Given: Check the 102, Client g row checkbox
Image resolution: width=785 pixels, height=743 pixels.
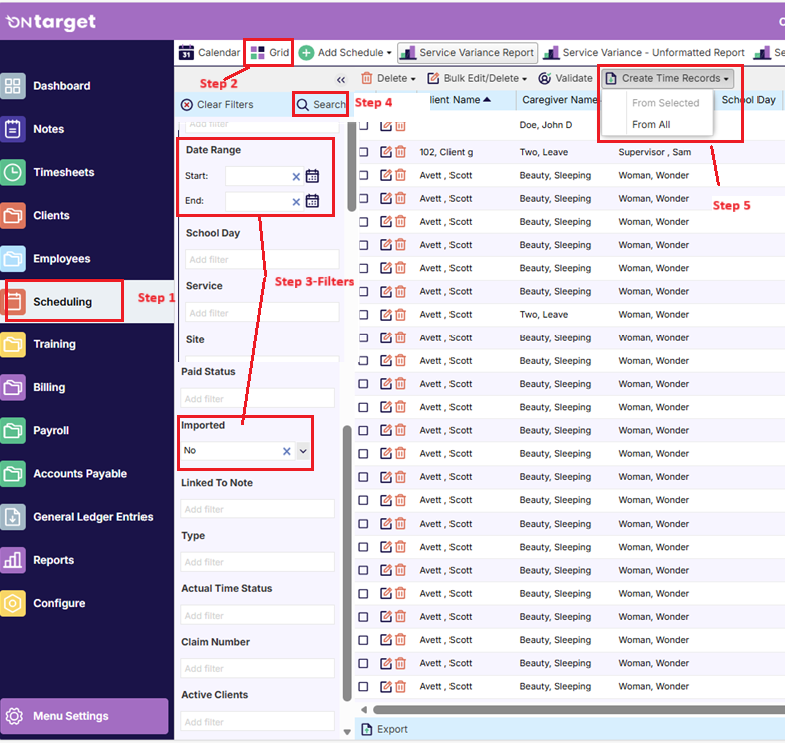Looking at the screenshot, I should coord(363,152).
